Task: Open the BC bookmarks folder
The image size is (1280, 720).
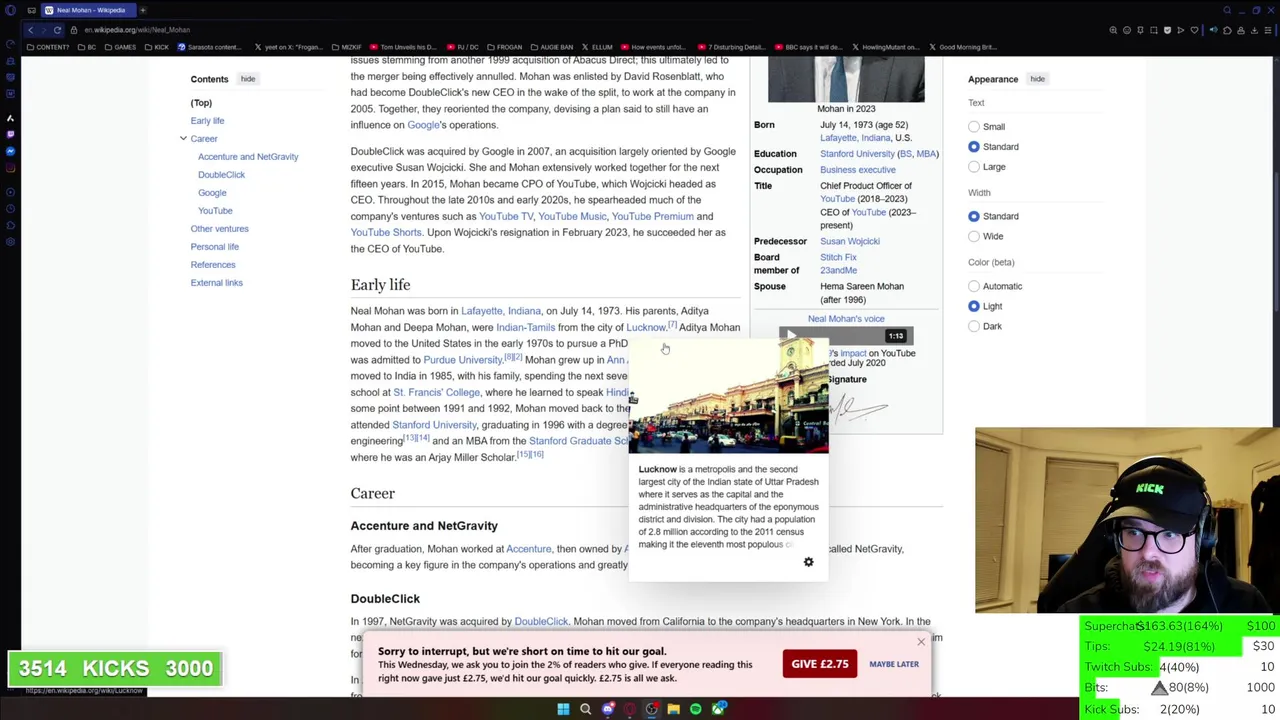Action: (x=87, y=47)
